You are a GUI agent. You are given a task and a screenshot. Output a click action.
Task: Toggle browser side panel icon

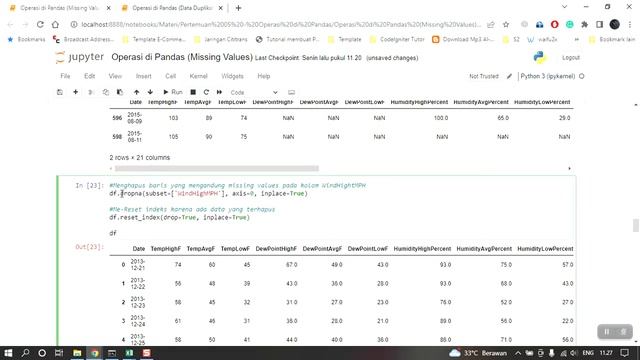(x=600, y=24)
